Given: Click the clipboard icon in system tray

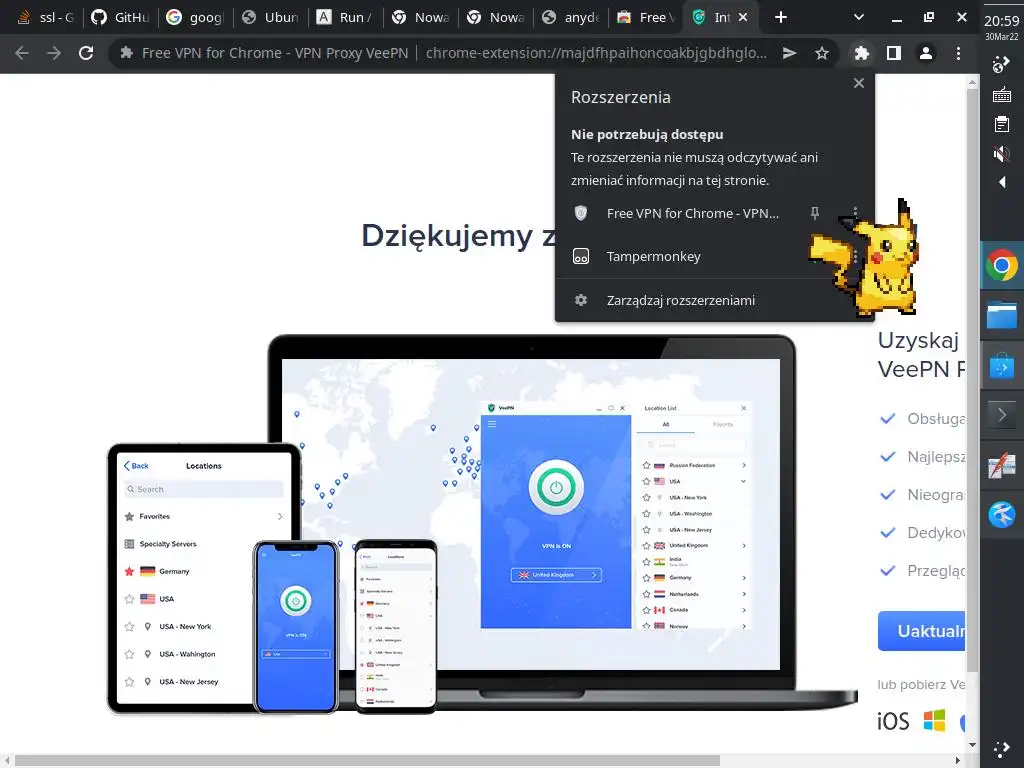Looking at the screenshot, I should [x=1002, y=124].
